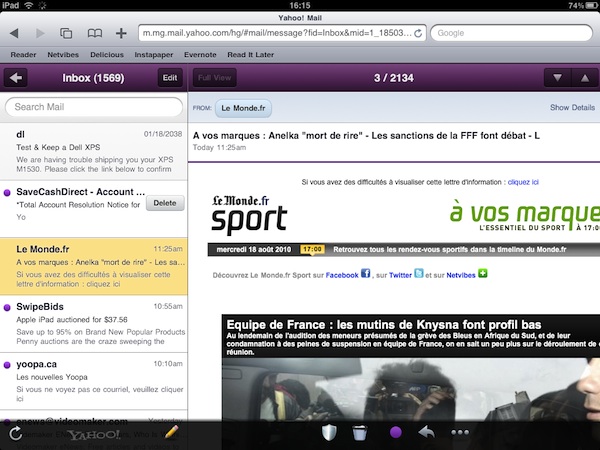Tap the plus add bookmark icon
This screenshot has width=600, height=450.
pos(121,33)
